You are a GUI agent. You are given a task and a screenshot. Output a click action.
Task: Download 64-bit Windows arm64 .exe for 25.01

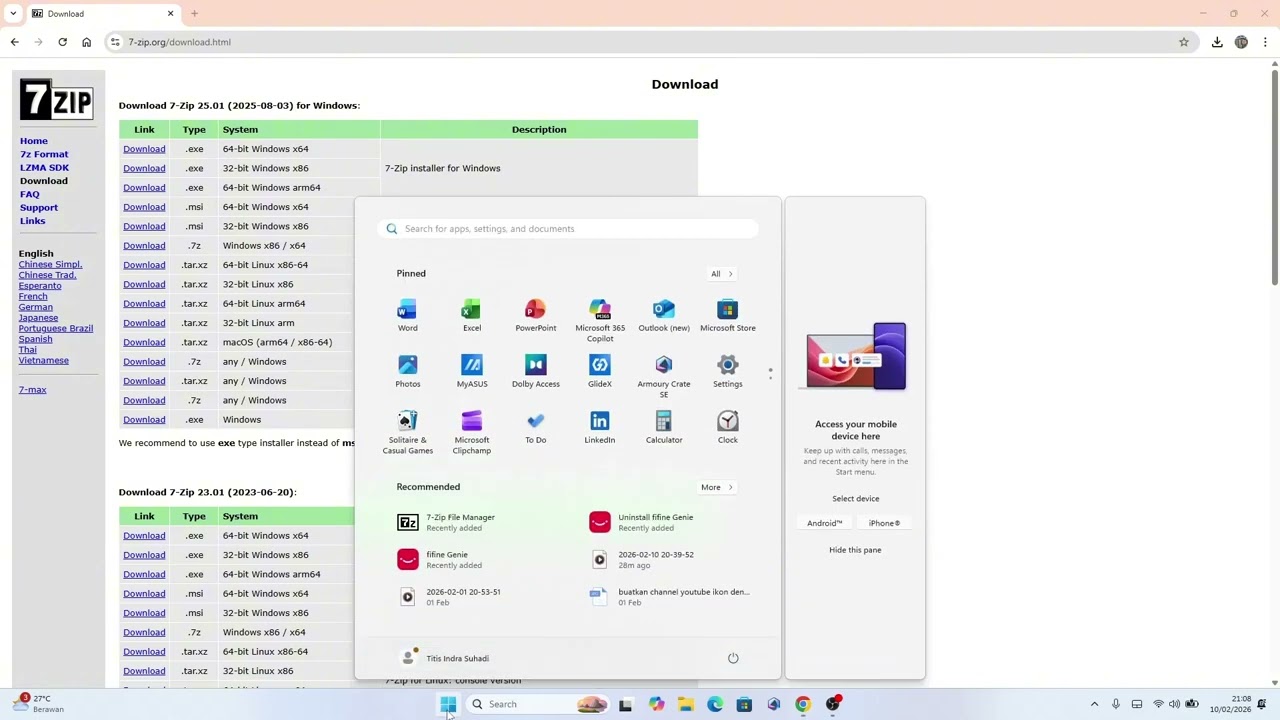[x=144, y=187]
